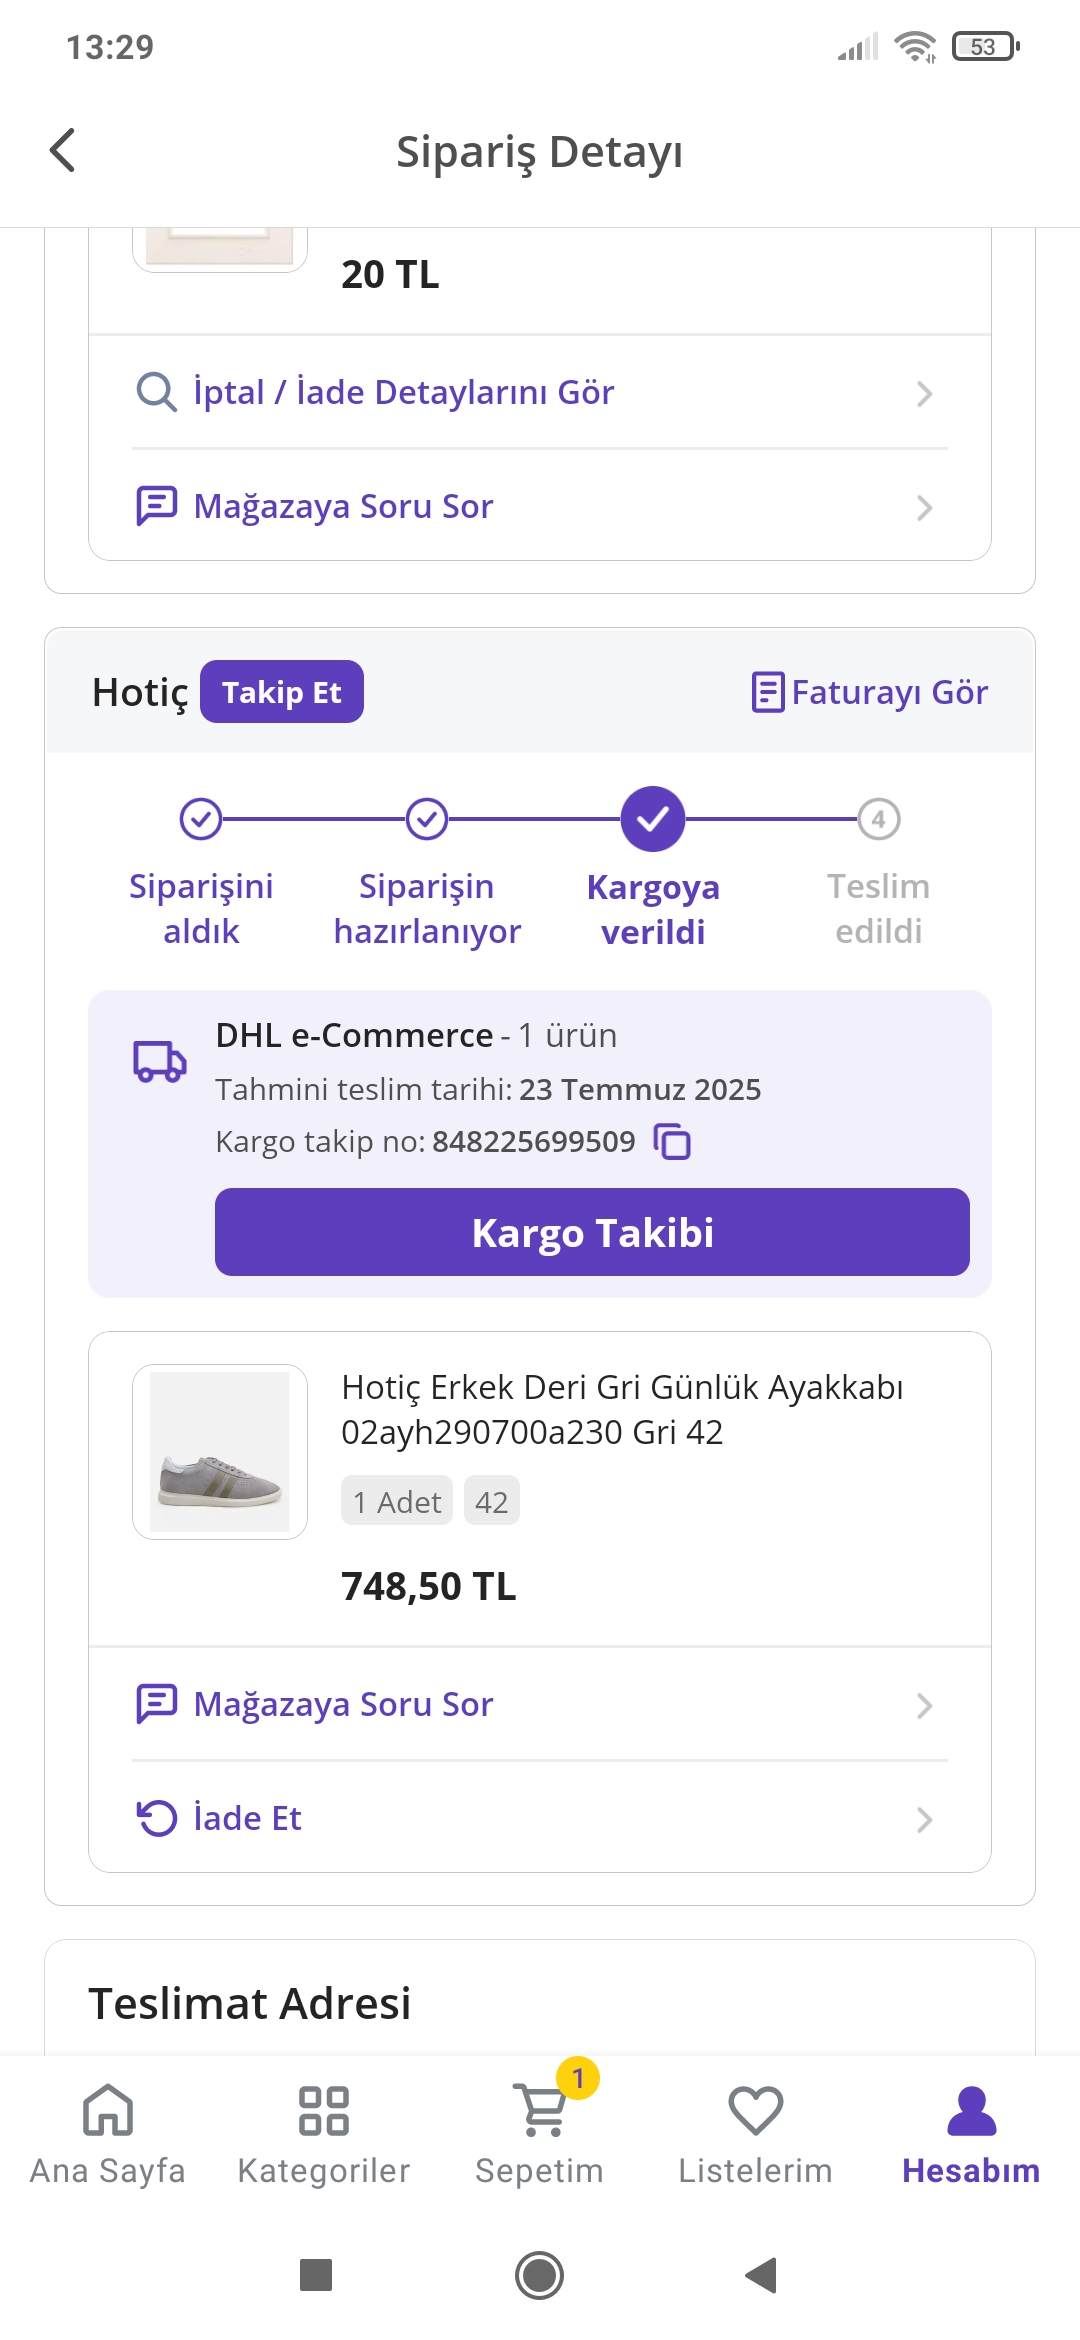Screen dimensions: 1080x2340
Task: Tap Hotiç item's Mağazaya Soru Sor chat icon
Action: pos(156,1704)
